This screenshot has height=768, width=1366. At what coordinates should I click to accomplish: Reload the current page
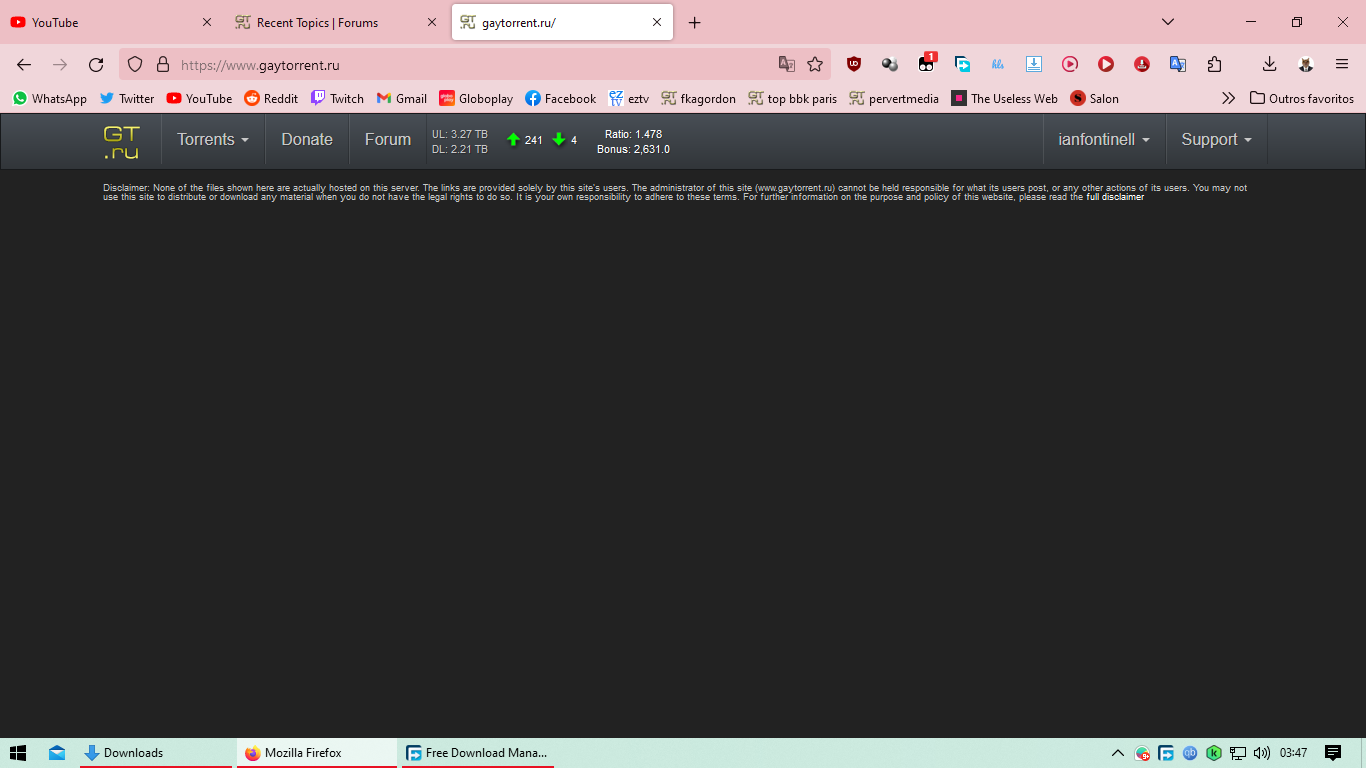point(96,64)
